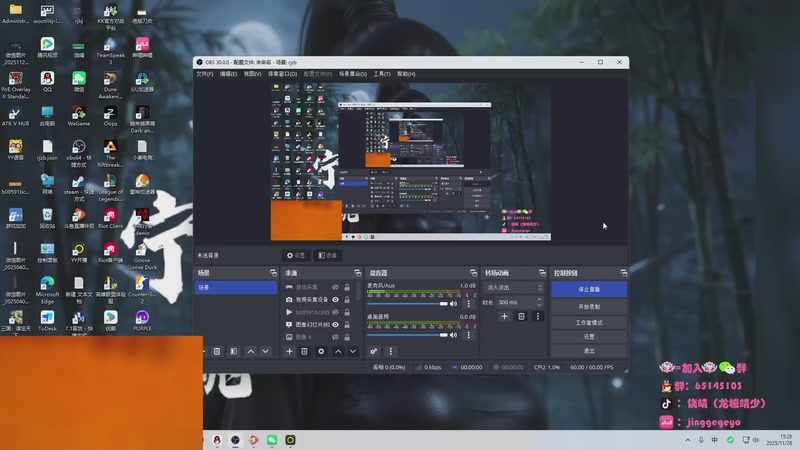800x450 pixels.
Task: Move the scene down in the Scenes panel
Action: pyautogui.click(x=265, y=351)
